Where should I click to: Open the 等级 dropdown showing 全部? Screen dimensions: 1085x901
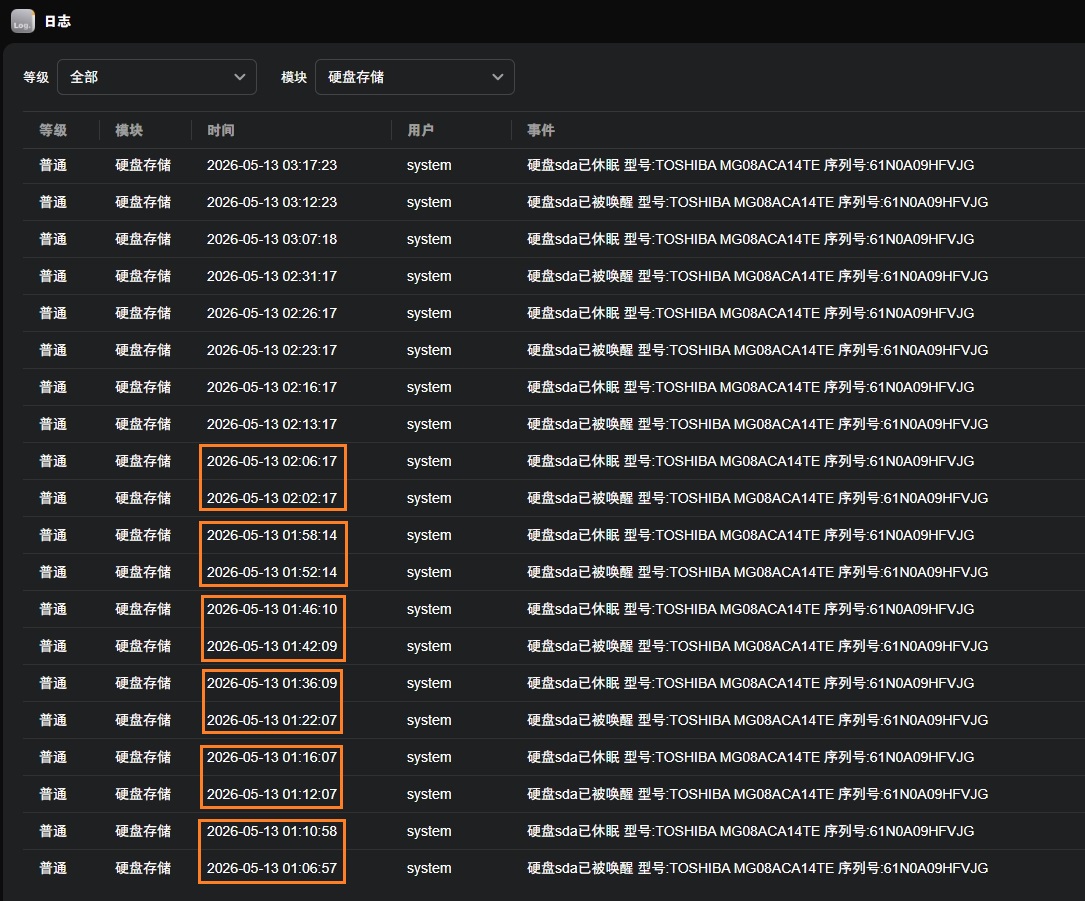156,77
